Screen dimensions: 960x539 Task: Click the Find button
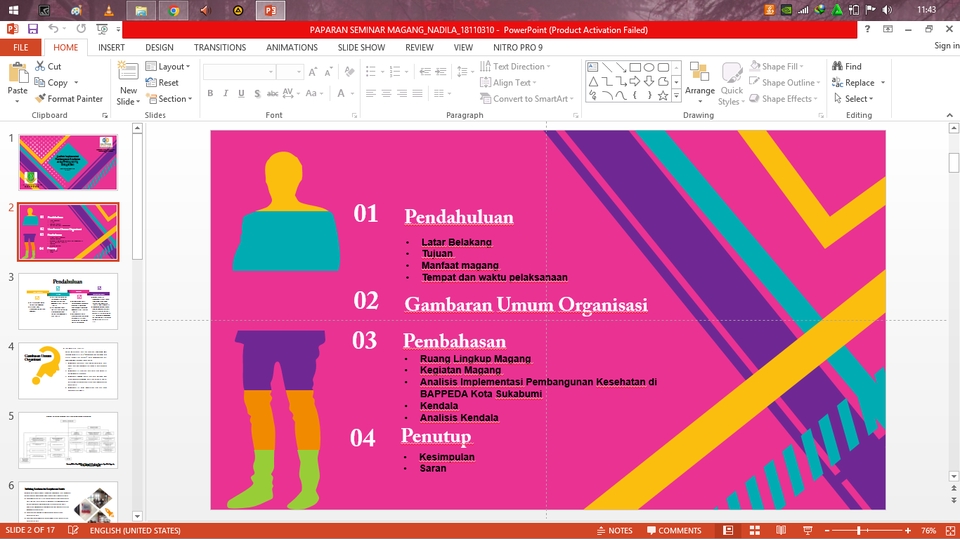click(847, 66)
